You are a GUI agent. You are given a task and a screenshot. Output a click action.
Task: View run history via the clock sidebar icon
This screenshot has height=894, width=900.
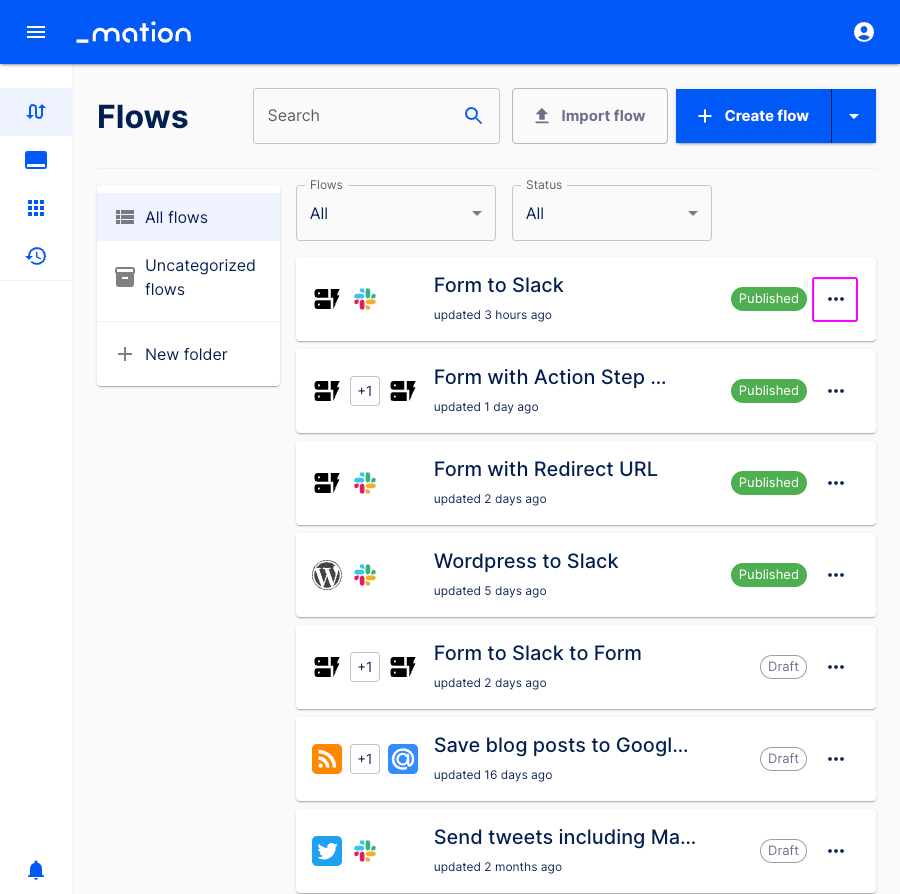[36, 255]
